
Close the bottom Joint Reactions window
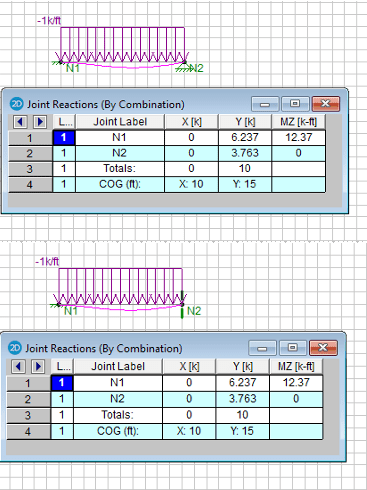pos(323,348)
